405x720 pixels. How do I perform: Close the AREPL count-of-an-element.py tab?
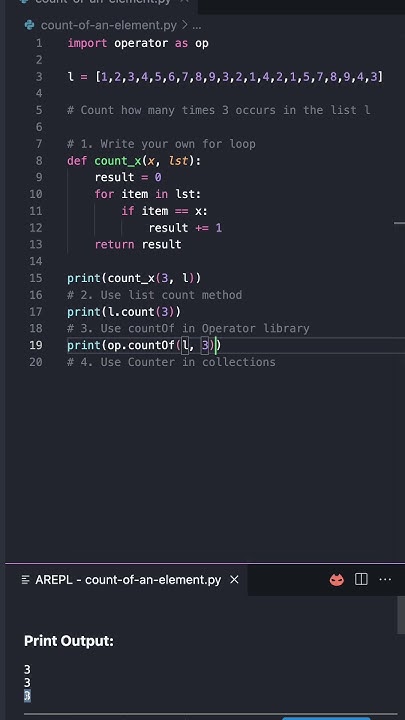[234, 579]
